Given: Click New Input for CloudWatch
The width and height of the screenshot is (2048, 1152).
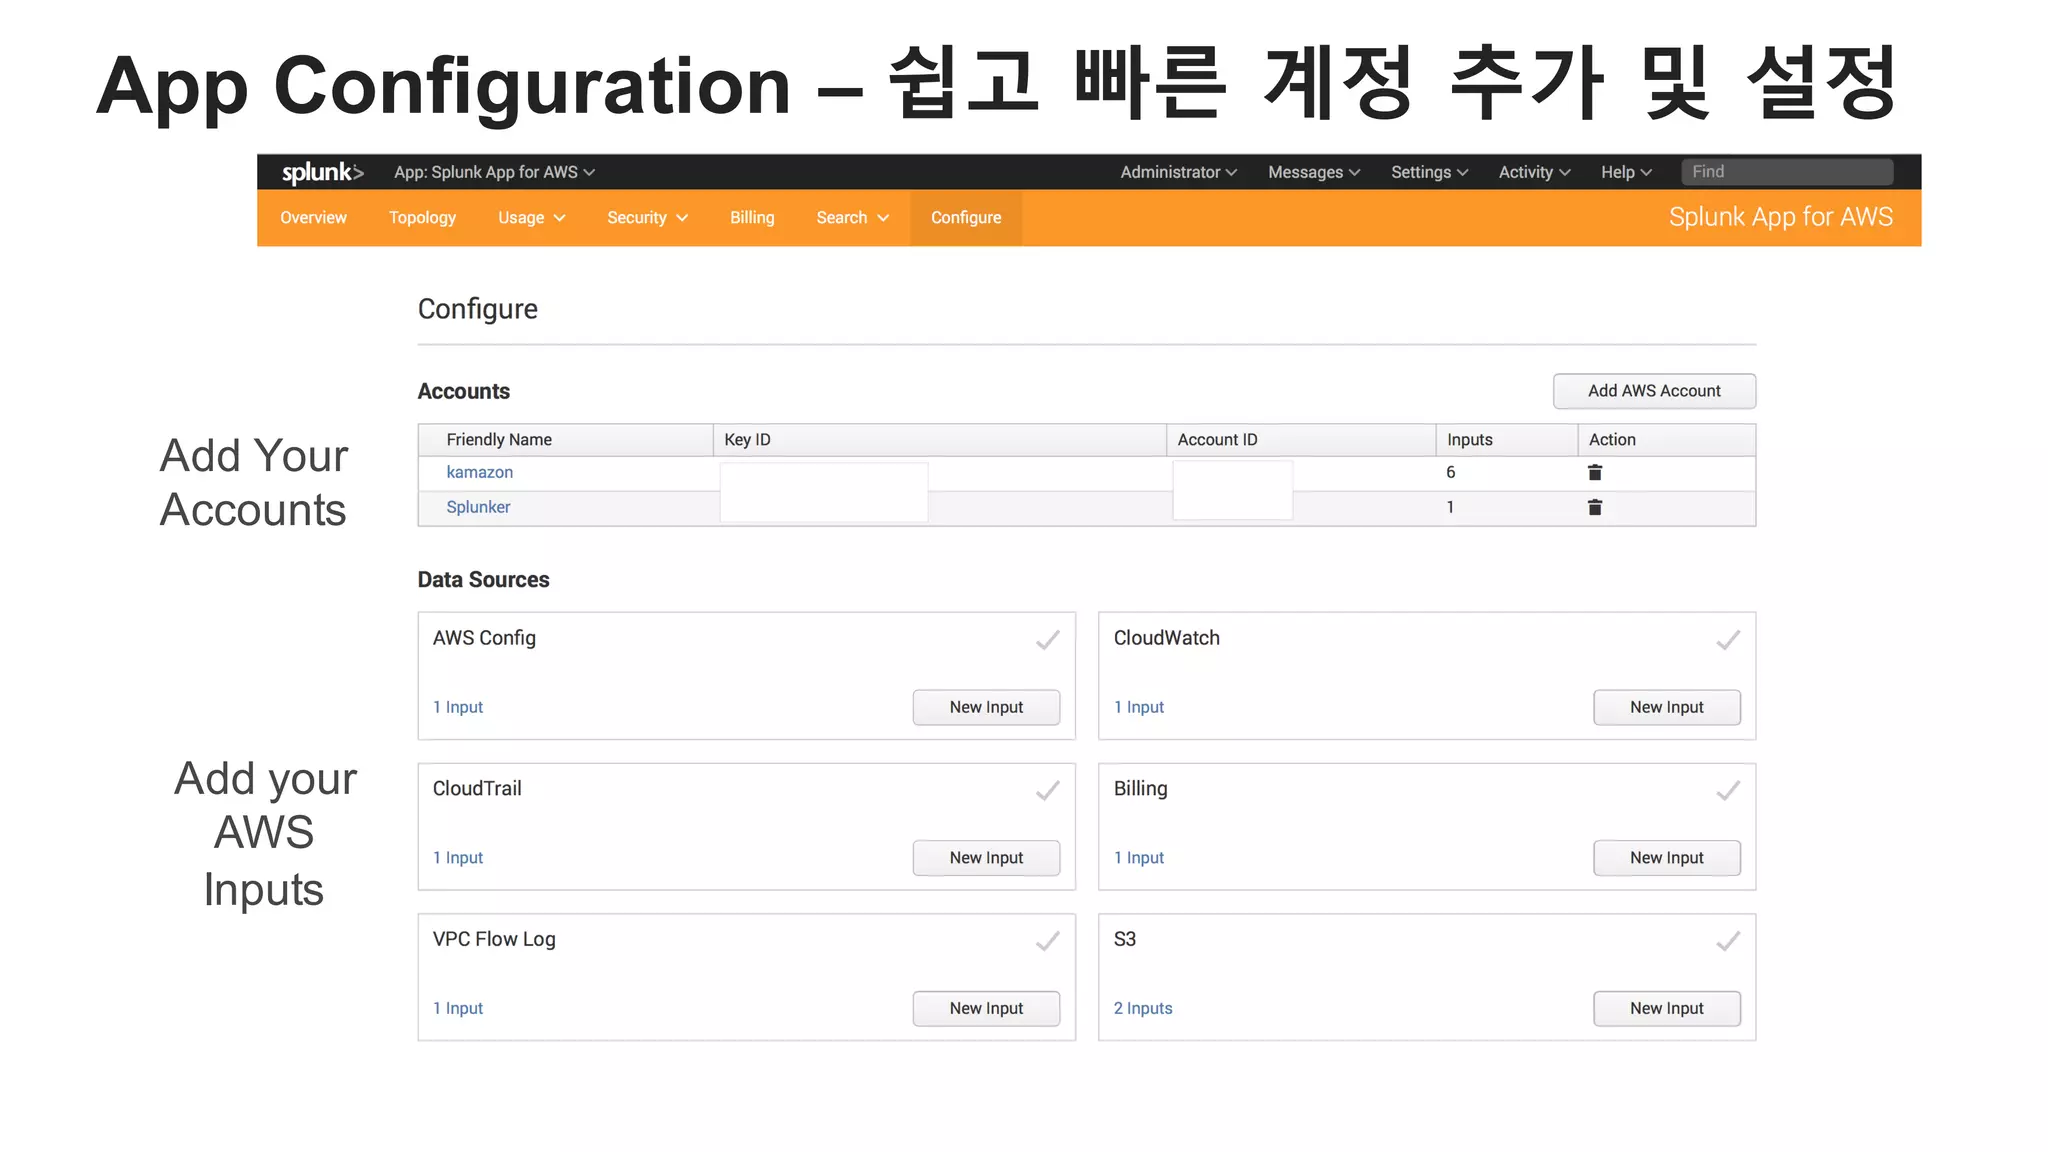Looking at the screenshot, I should pos(1667,707).
